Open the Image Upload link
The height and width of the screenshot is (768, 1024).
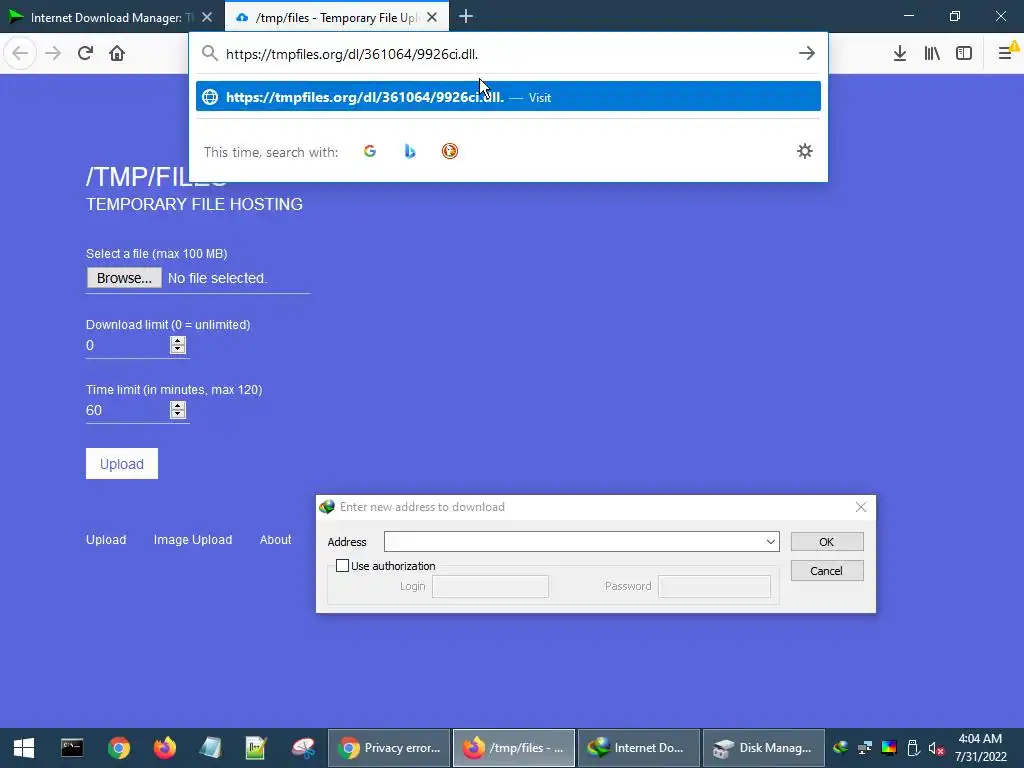(x=193, y=539)
